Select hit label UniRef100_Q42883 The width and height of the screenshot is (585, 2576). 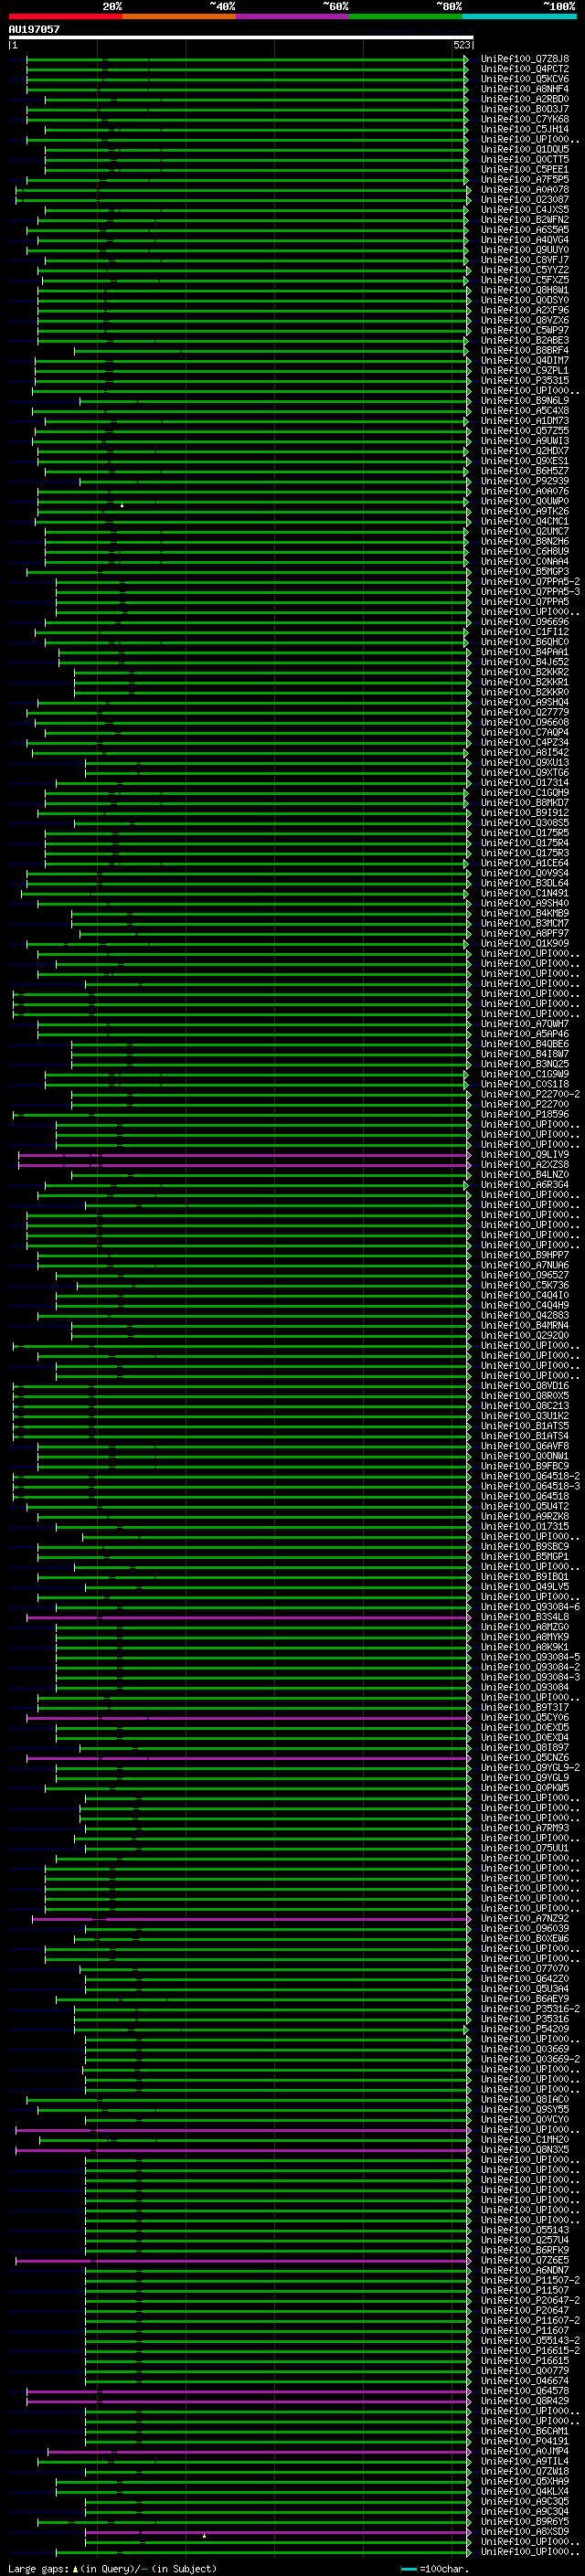point(525,1316)
